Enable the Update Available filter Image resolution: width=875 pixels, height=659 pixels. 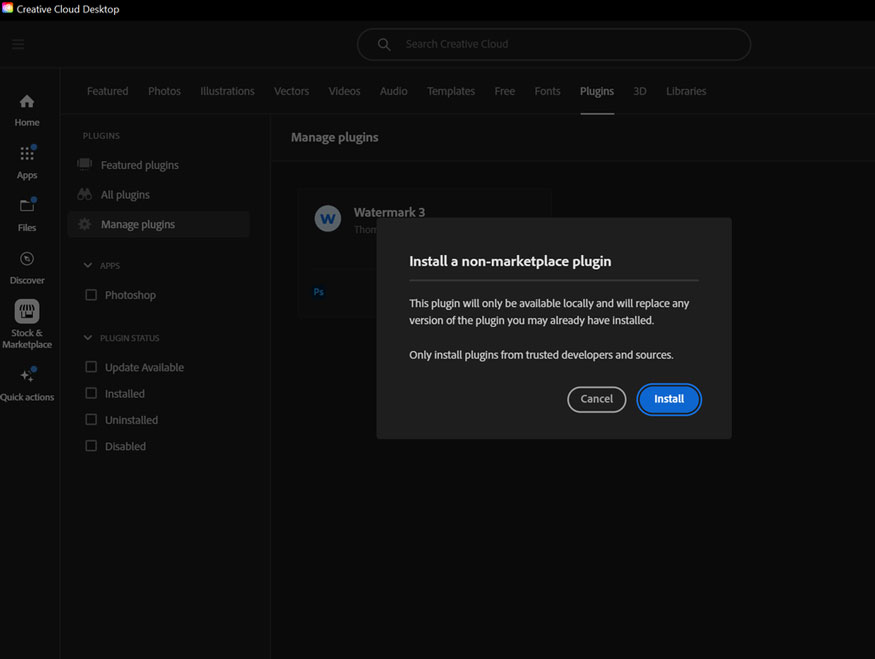tap(92, 367)
